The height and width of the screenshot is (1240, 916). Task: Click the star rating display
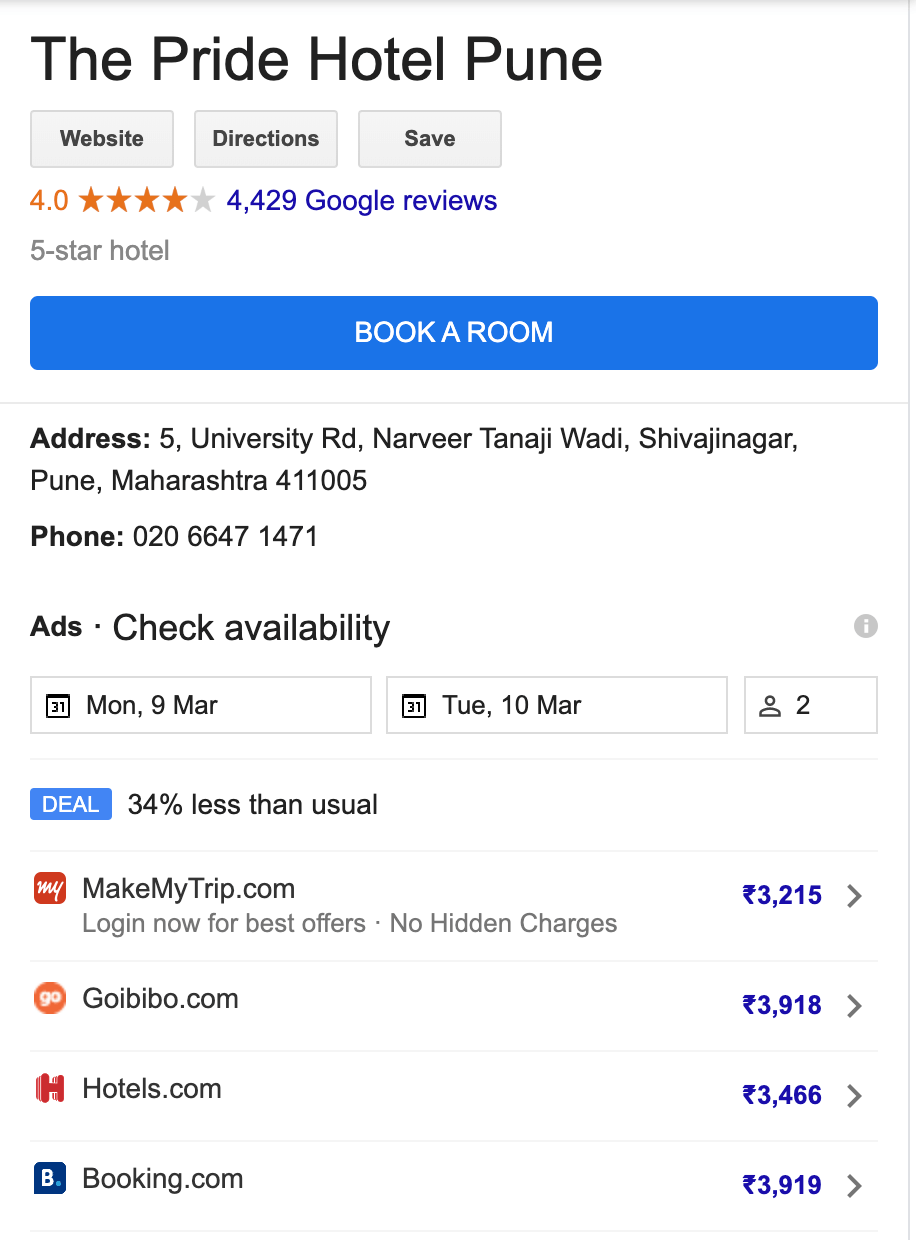pyautogui.click(x=147, y=201)
